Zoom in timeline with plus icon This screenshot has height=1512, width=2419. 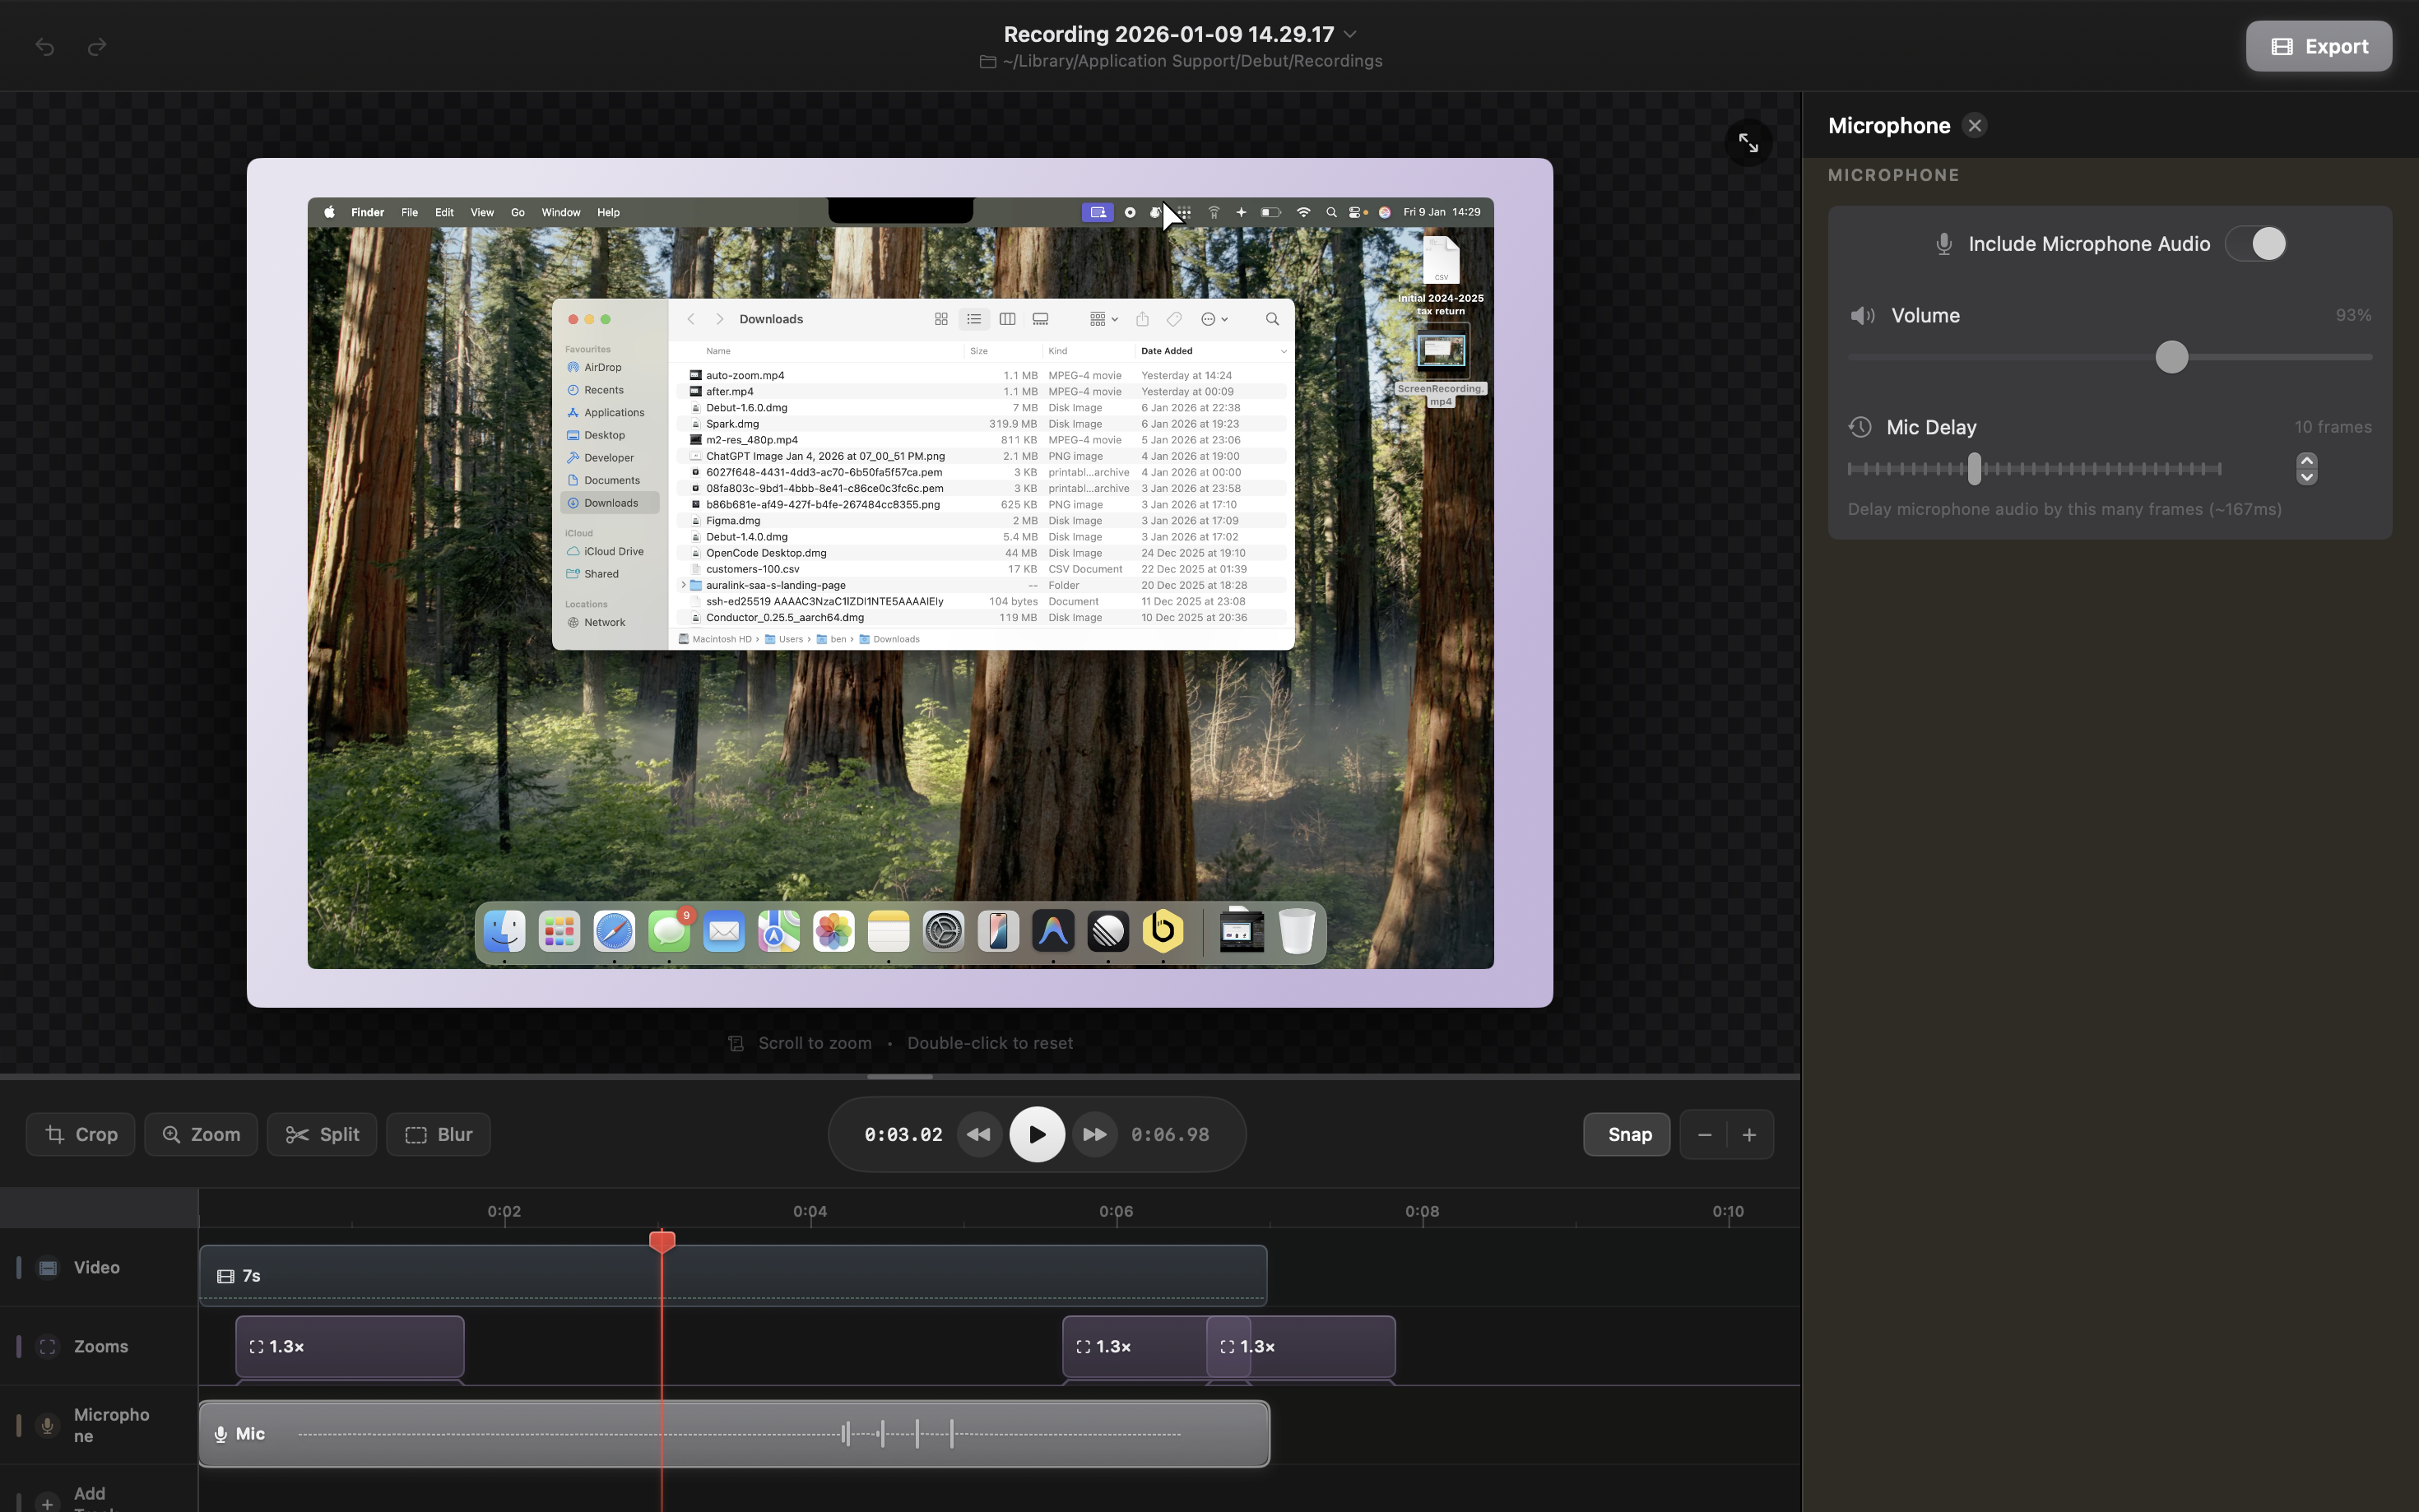[x=1749, y=1134]
